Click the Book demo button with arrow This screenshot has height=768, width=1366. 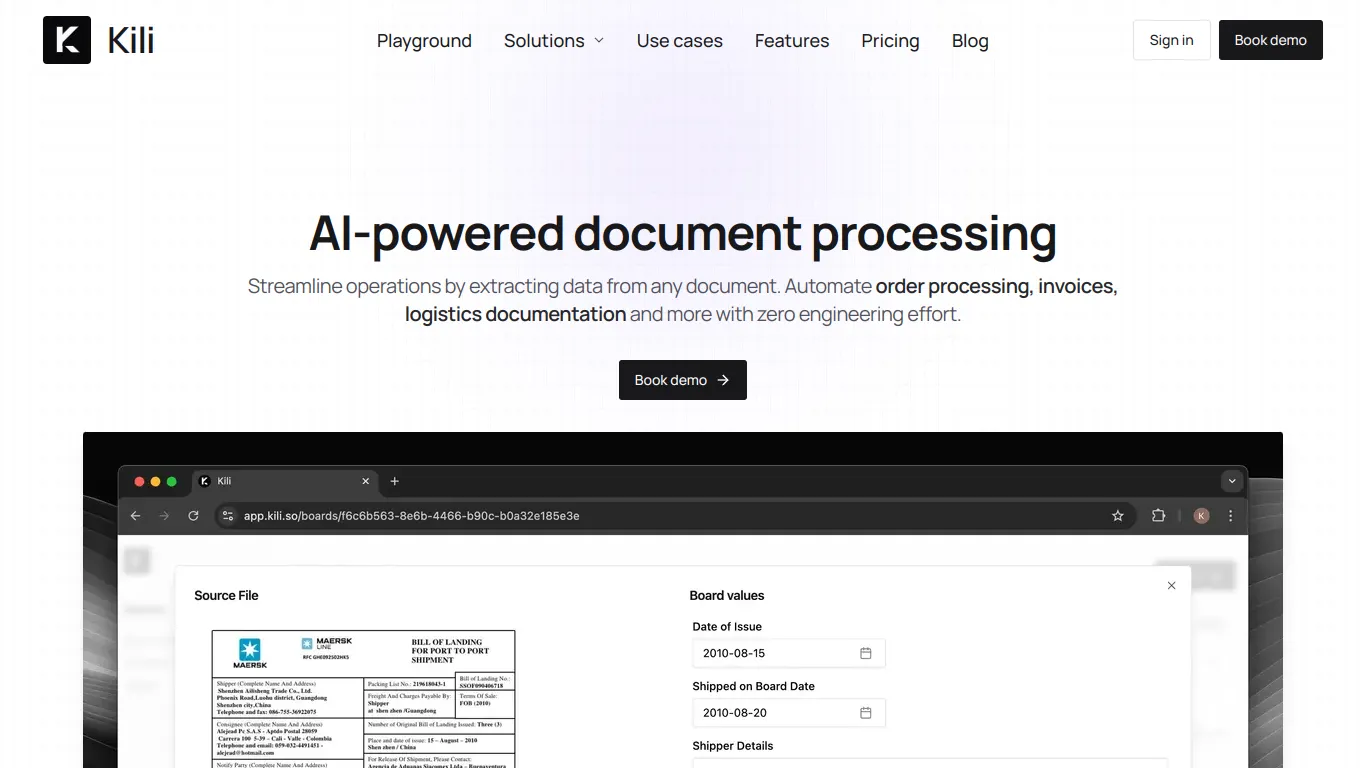click(683, 380)
